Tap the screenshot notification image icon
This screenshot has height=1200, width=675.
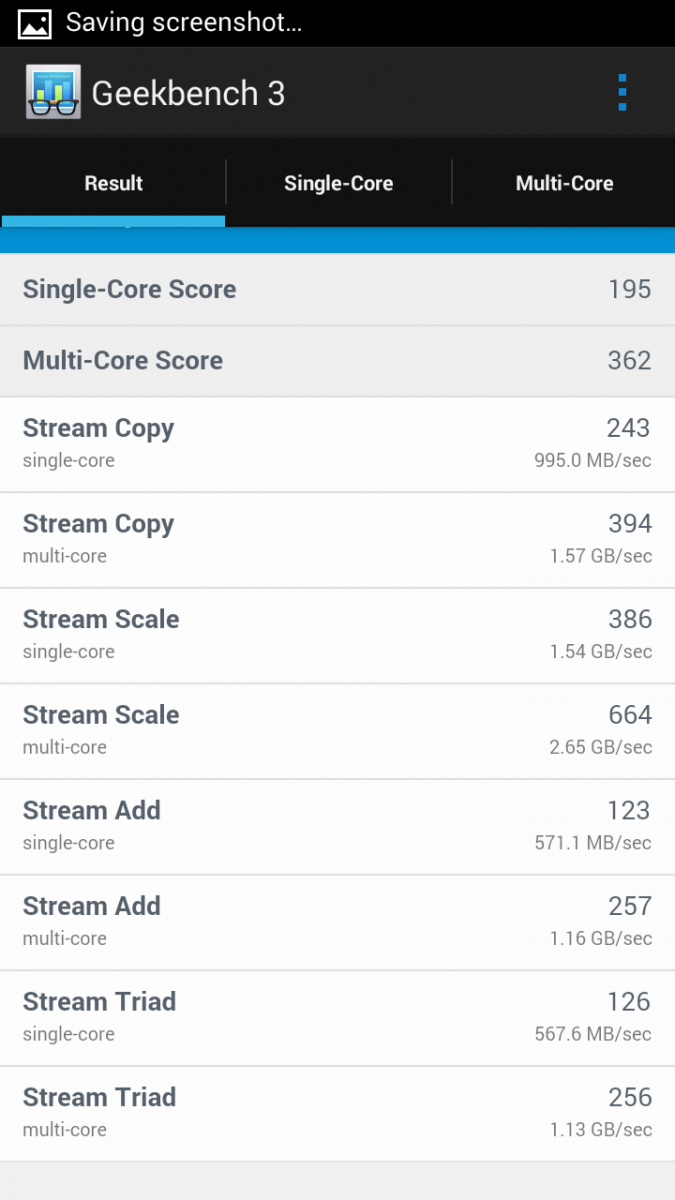point(35,23)
